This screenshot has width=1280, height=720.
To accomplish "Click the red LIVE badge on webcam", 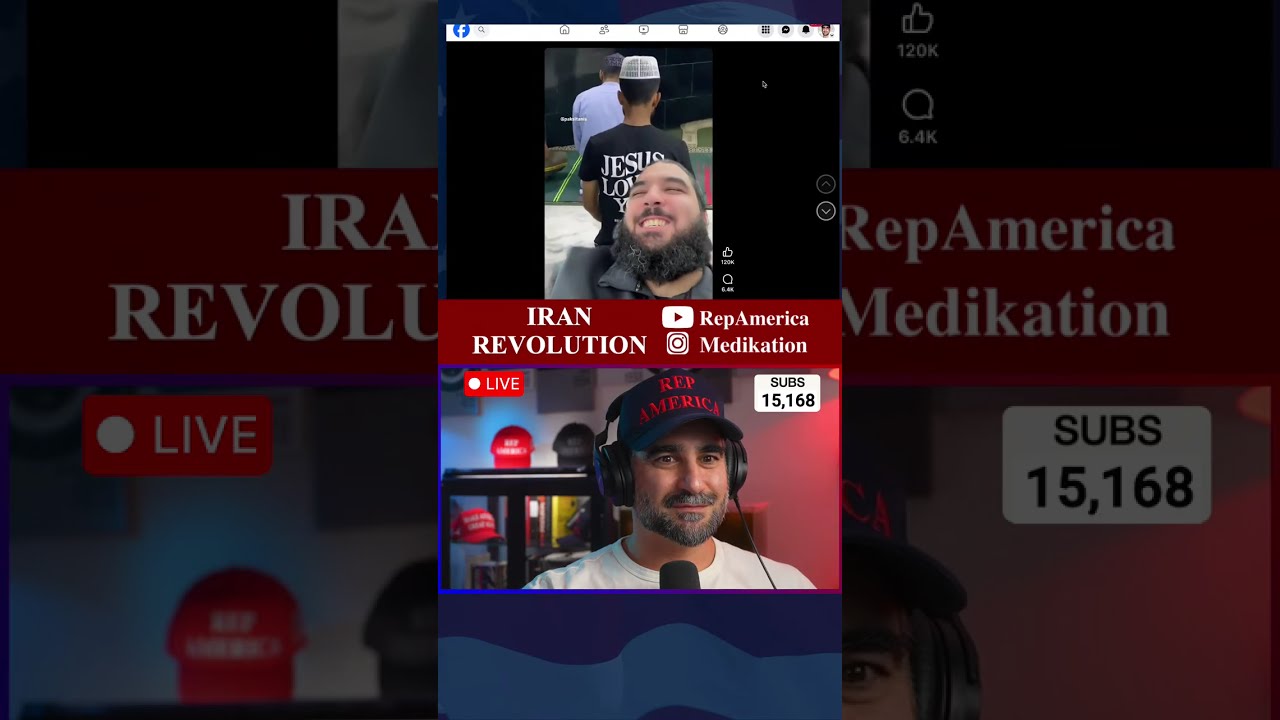I will point(494,384).
